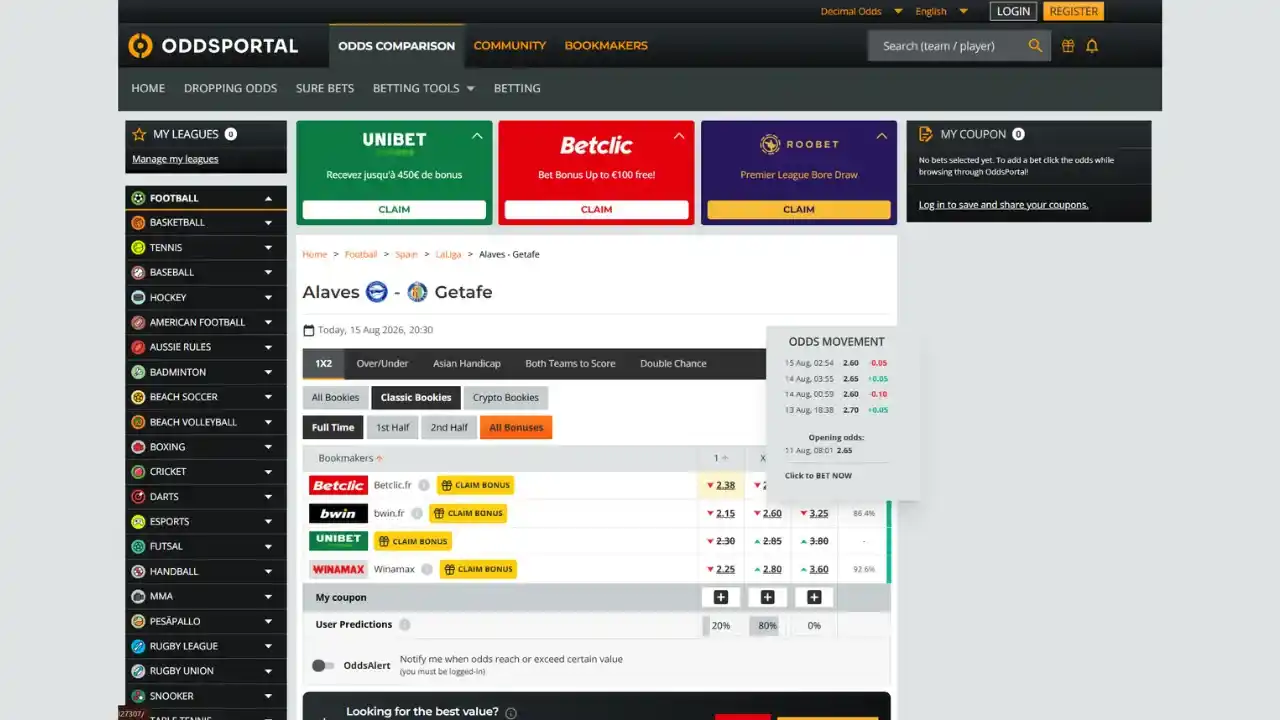Click the All Bonuses button
Image resolution: width=1280 pixels, height=720 pixels.
(516, 428)
